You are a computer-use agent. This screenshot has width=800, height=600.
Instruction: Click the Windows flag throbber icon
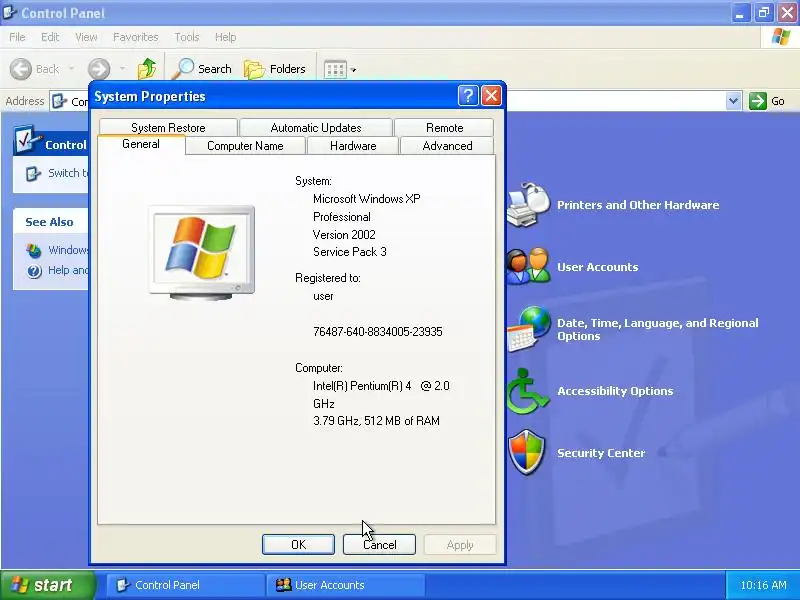coord(780,37)
